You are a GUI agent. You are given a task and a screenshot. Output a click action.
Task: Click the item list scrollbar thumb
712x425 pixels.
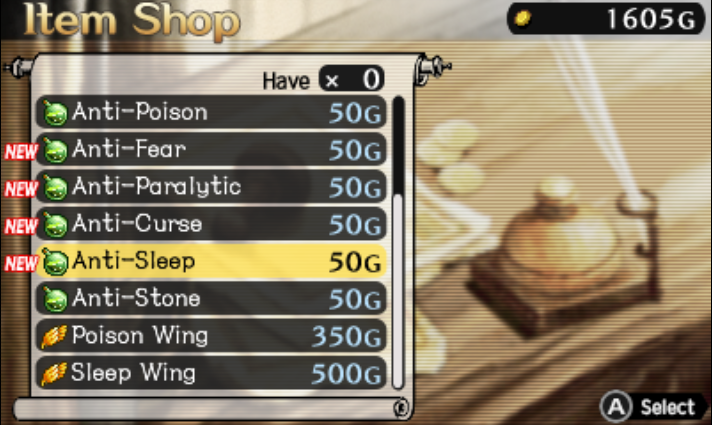pos(398,145)
